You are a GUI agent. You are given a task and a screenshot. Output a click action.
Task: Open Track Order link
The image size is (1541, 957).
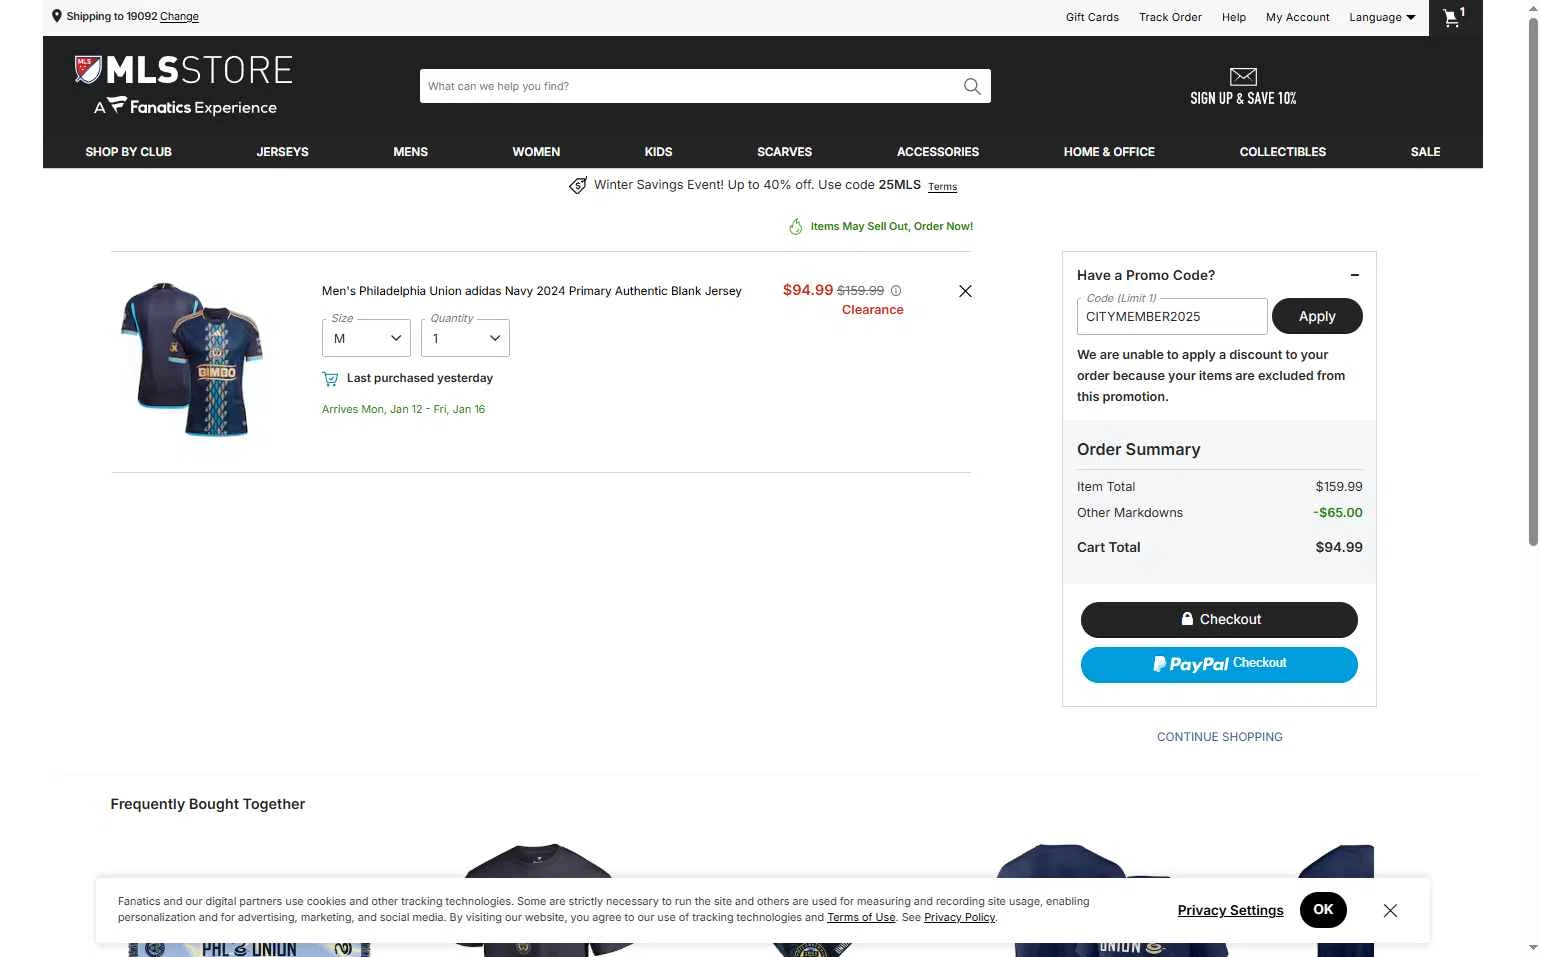[1170, 17]
